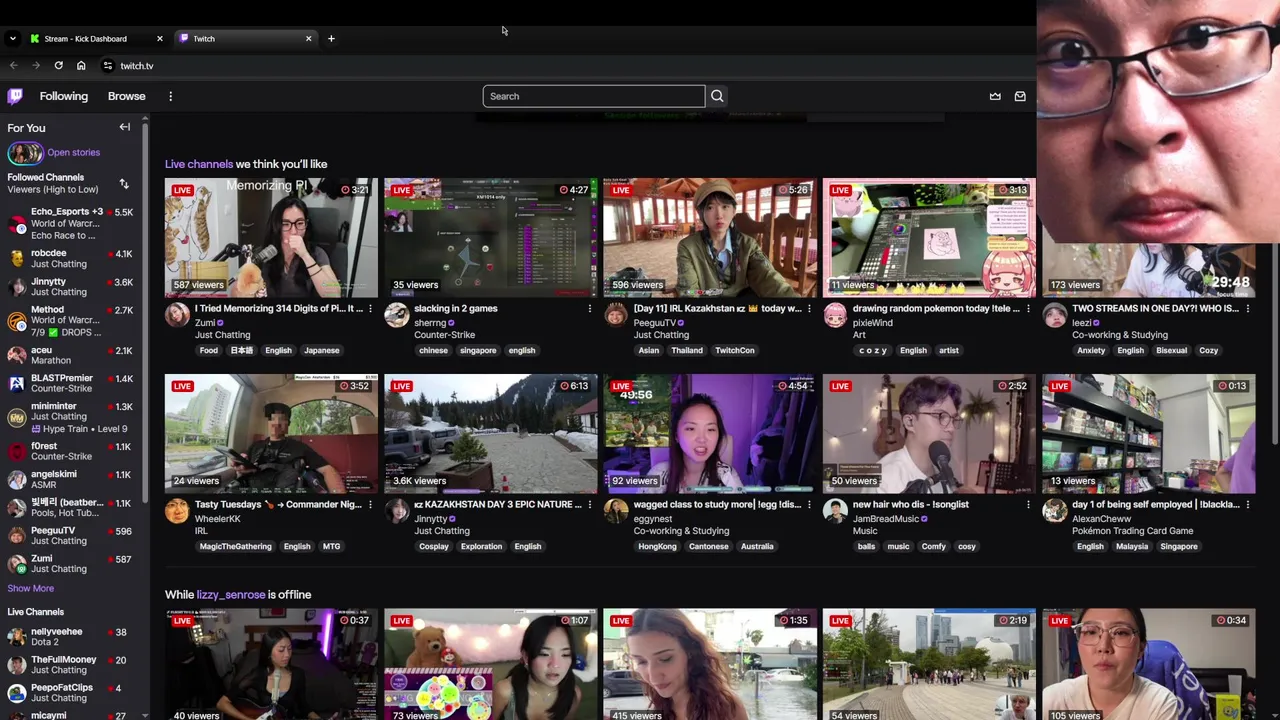Open the top nav three-dots More menu
1280x720 pixels.
[170, 96]
